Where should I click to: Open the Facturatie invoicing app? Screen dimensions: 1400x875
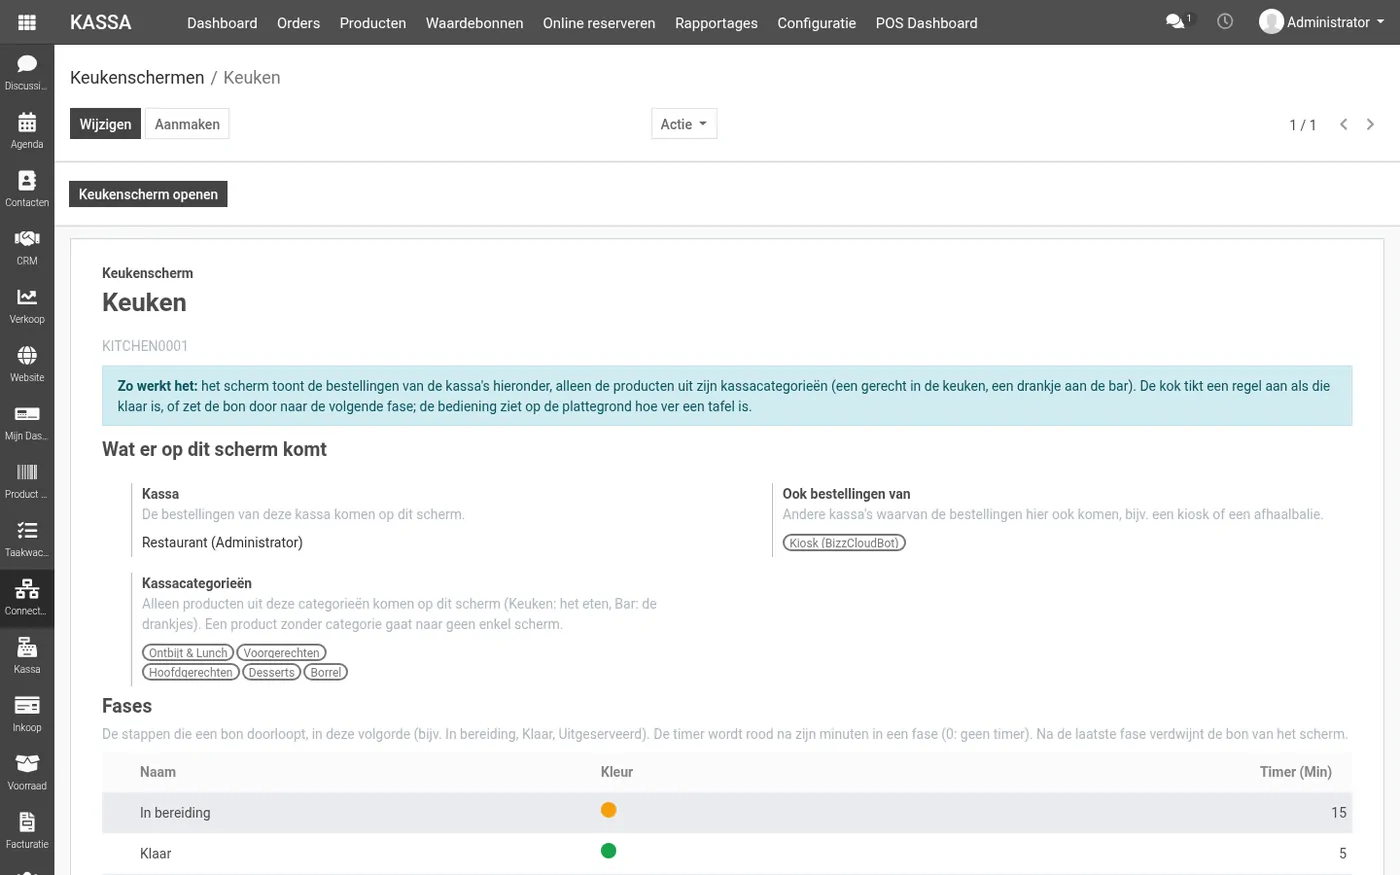pyautogui.click(x=27, y=830)
